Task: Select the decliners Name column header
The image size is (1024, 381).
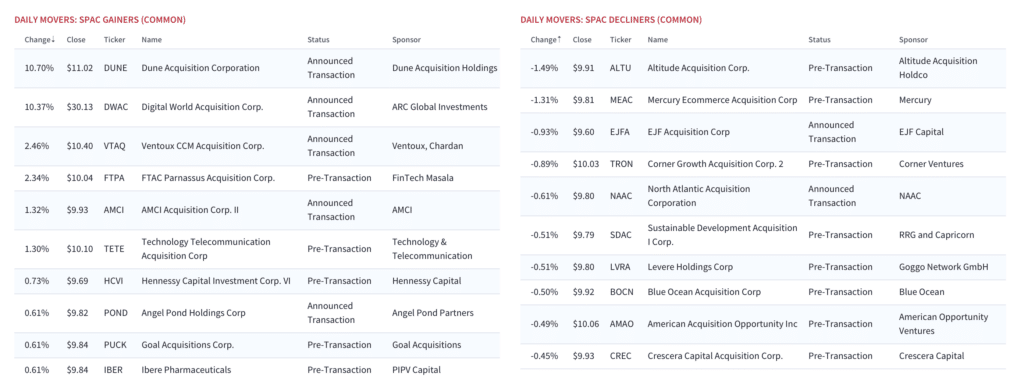Action: tap(658, 40)
